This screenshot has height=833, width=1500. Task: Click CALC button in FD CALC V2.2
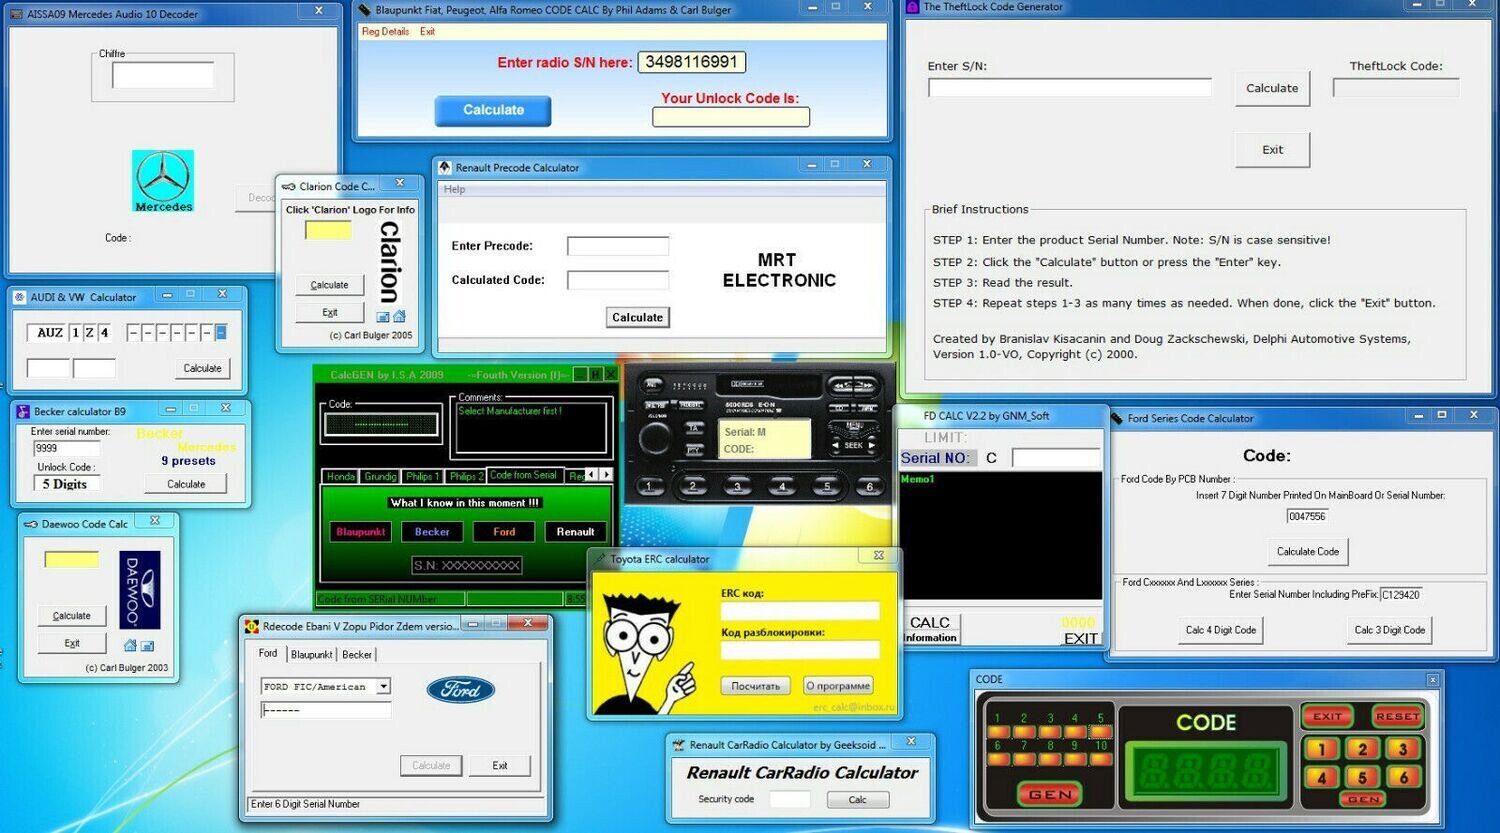(929, 622)
